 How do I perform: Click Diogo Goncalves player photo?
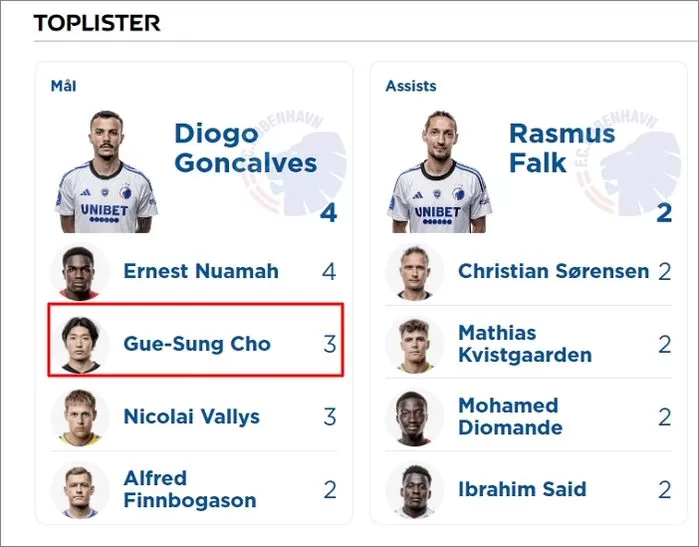coord(106,172)
